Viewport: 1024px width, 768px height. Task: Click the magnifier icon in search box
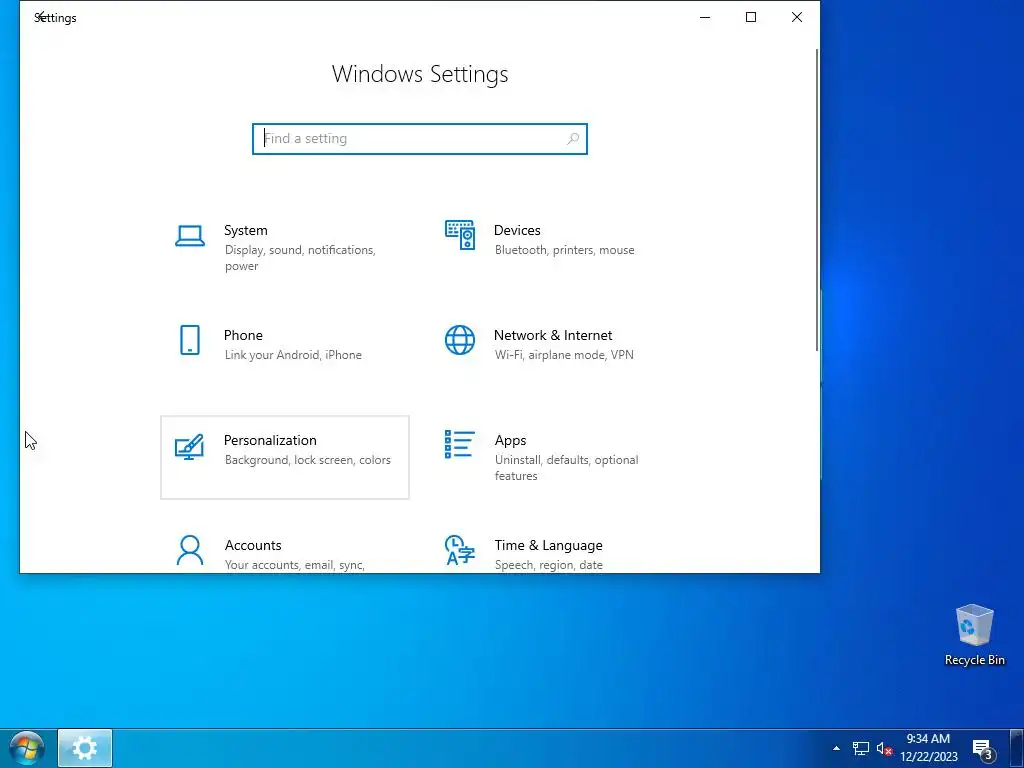click(x=573, y=138)
